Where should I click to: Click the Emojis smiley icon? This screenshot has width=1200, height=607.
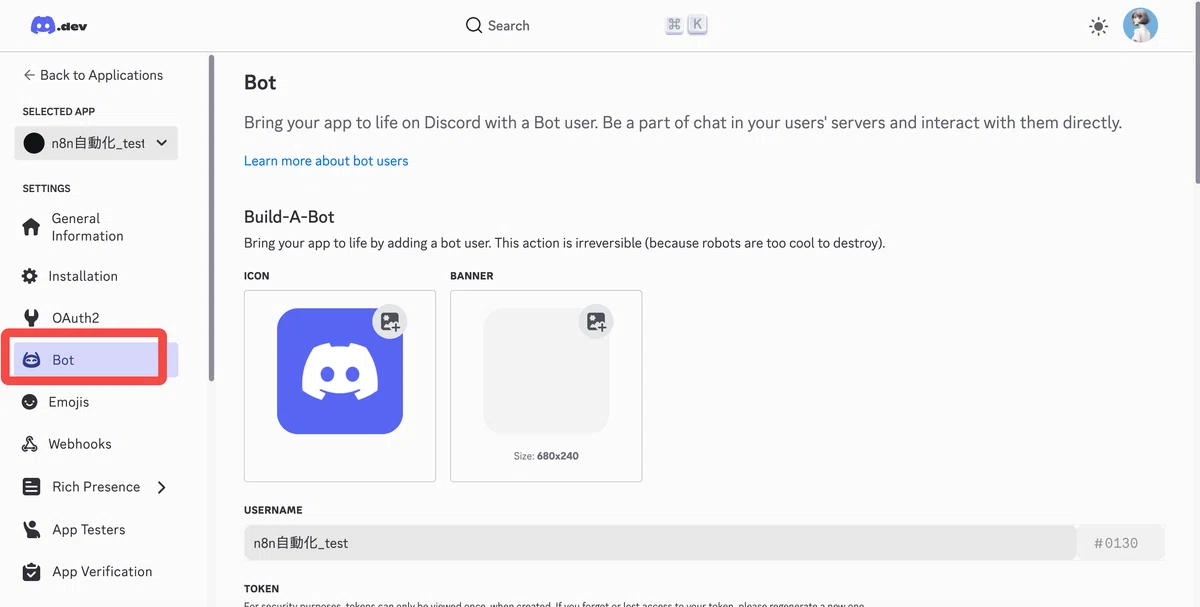(x=30, y=402)
